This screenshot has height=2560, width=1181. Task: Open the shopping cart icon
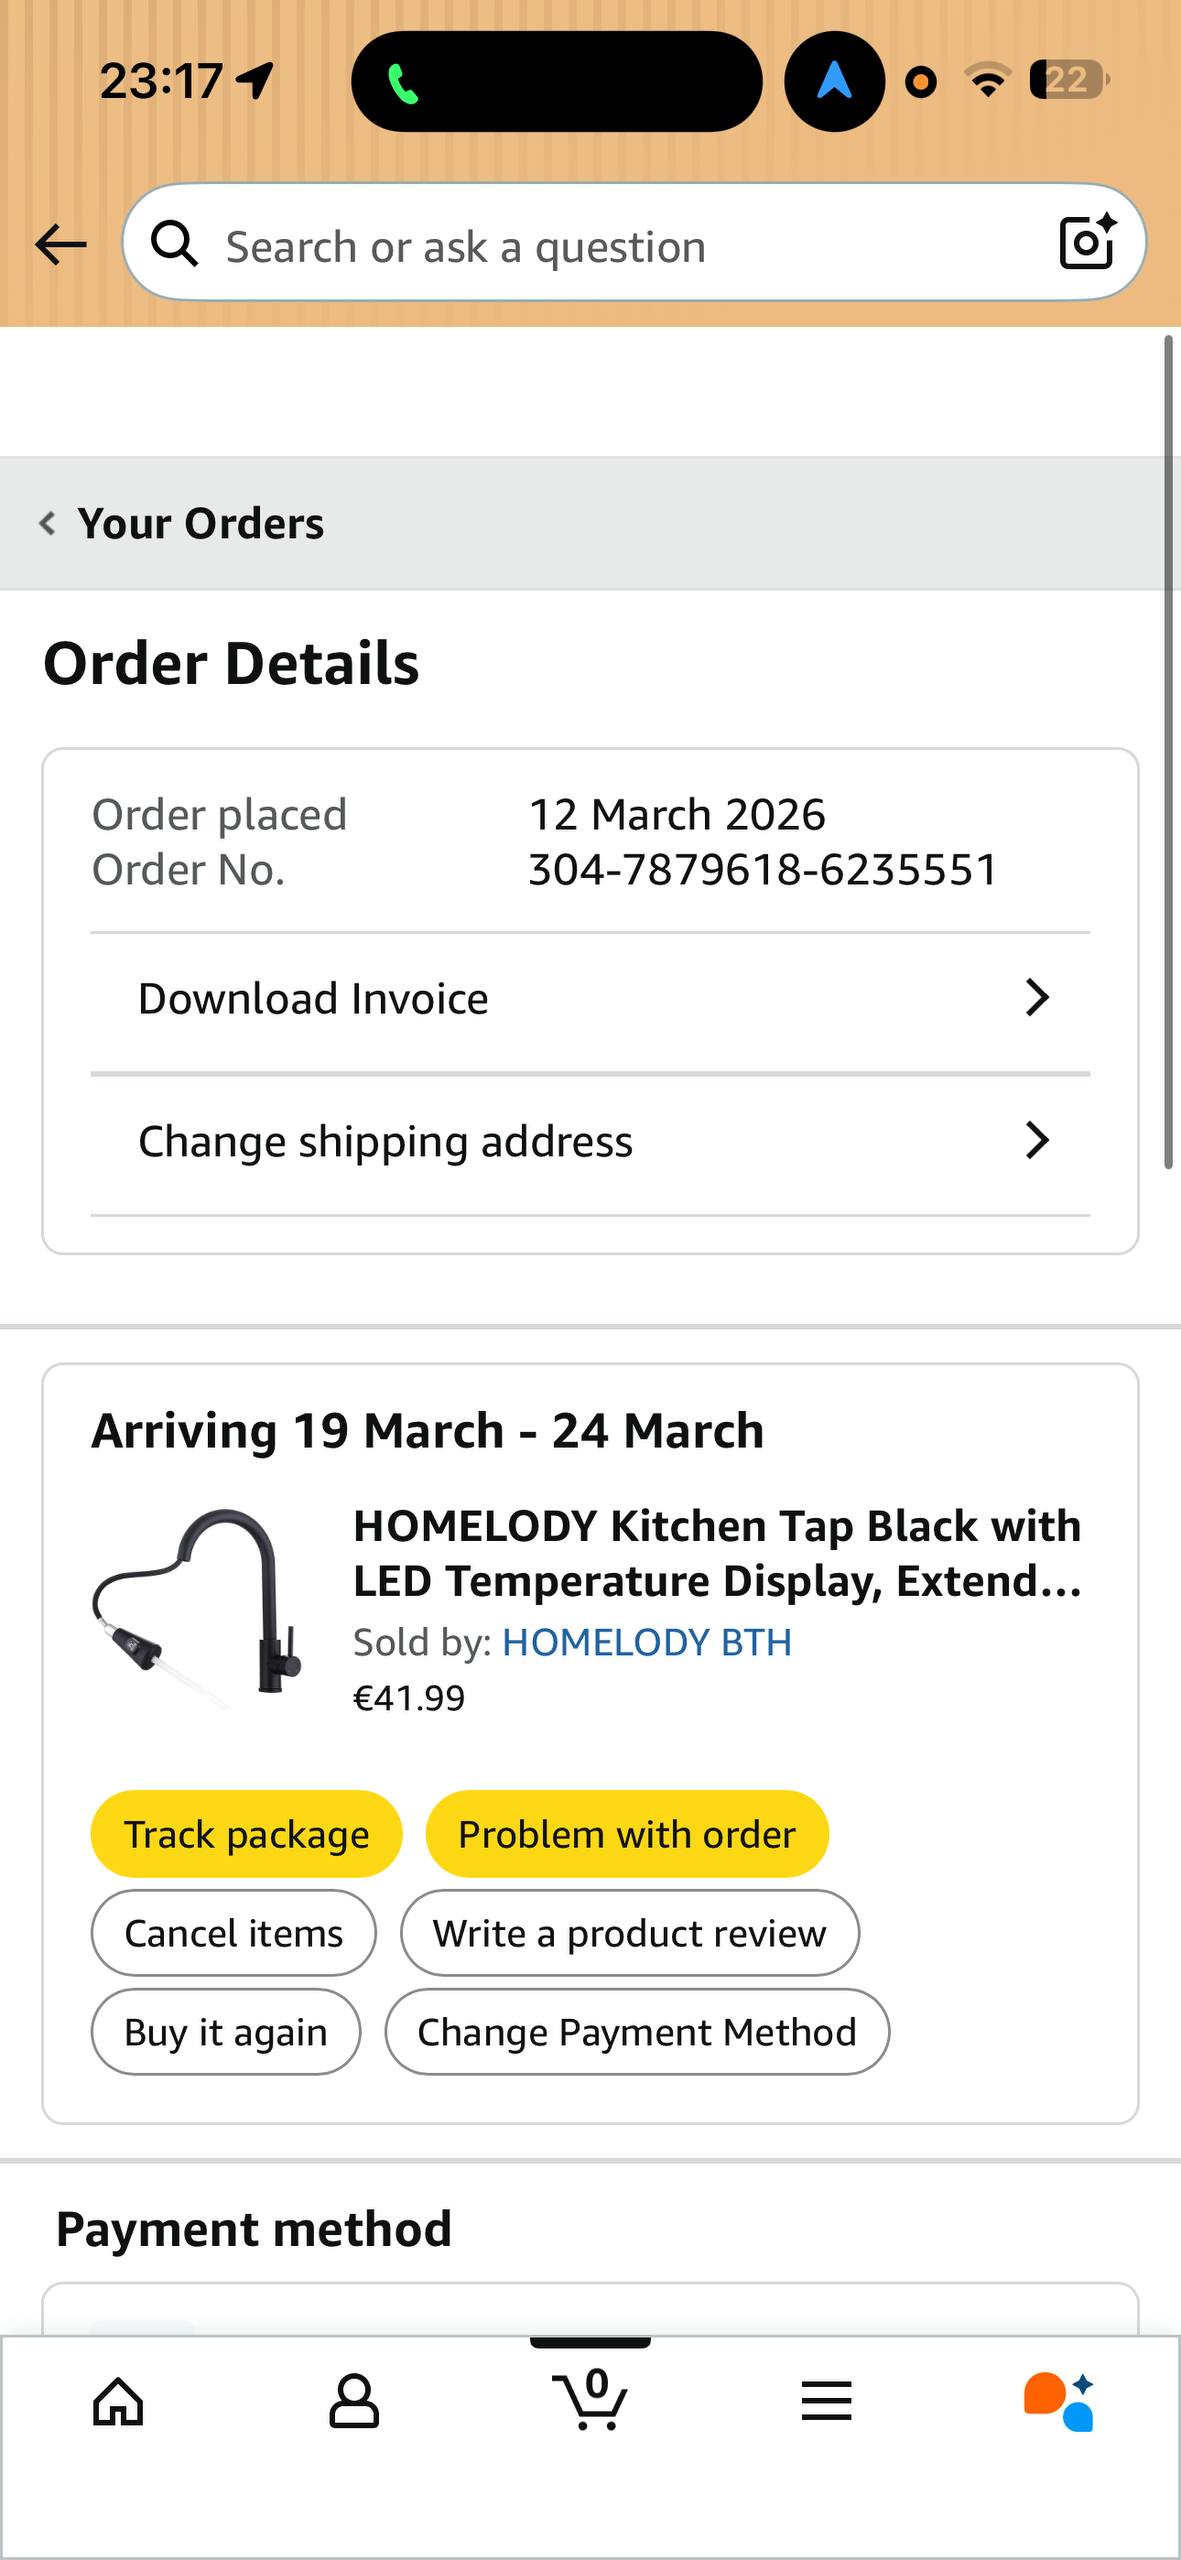(x=590, y=2400)
